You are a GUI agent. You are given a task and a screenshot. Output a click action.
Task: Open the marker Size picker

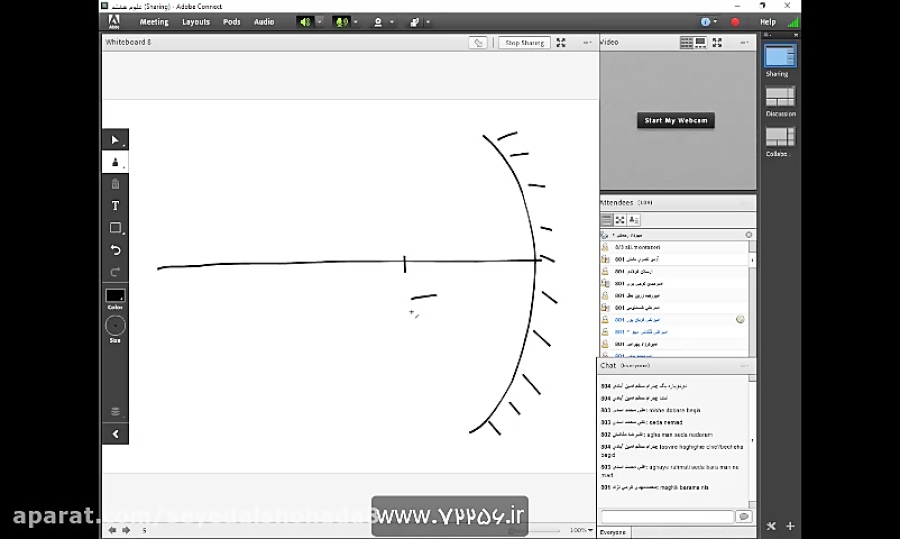pyautogui.click(x=115, y=326)
